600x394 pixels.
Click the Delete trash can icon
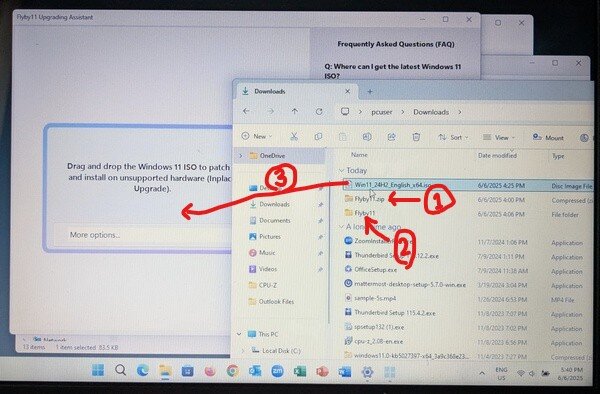click(416, 137)
